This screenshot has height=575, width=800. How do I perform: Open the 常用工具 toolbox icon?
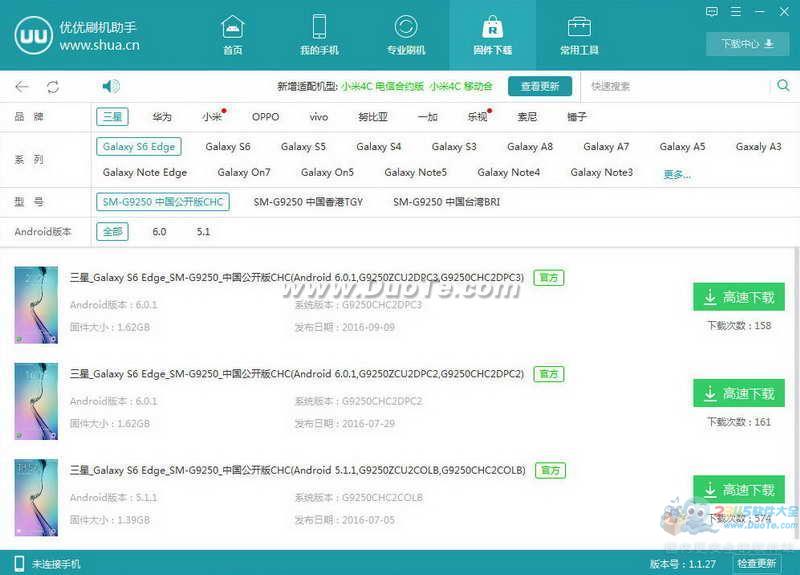click(x=579, y=34)
